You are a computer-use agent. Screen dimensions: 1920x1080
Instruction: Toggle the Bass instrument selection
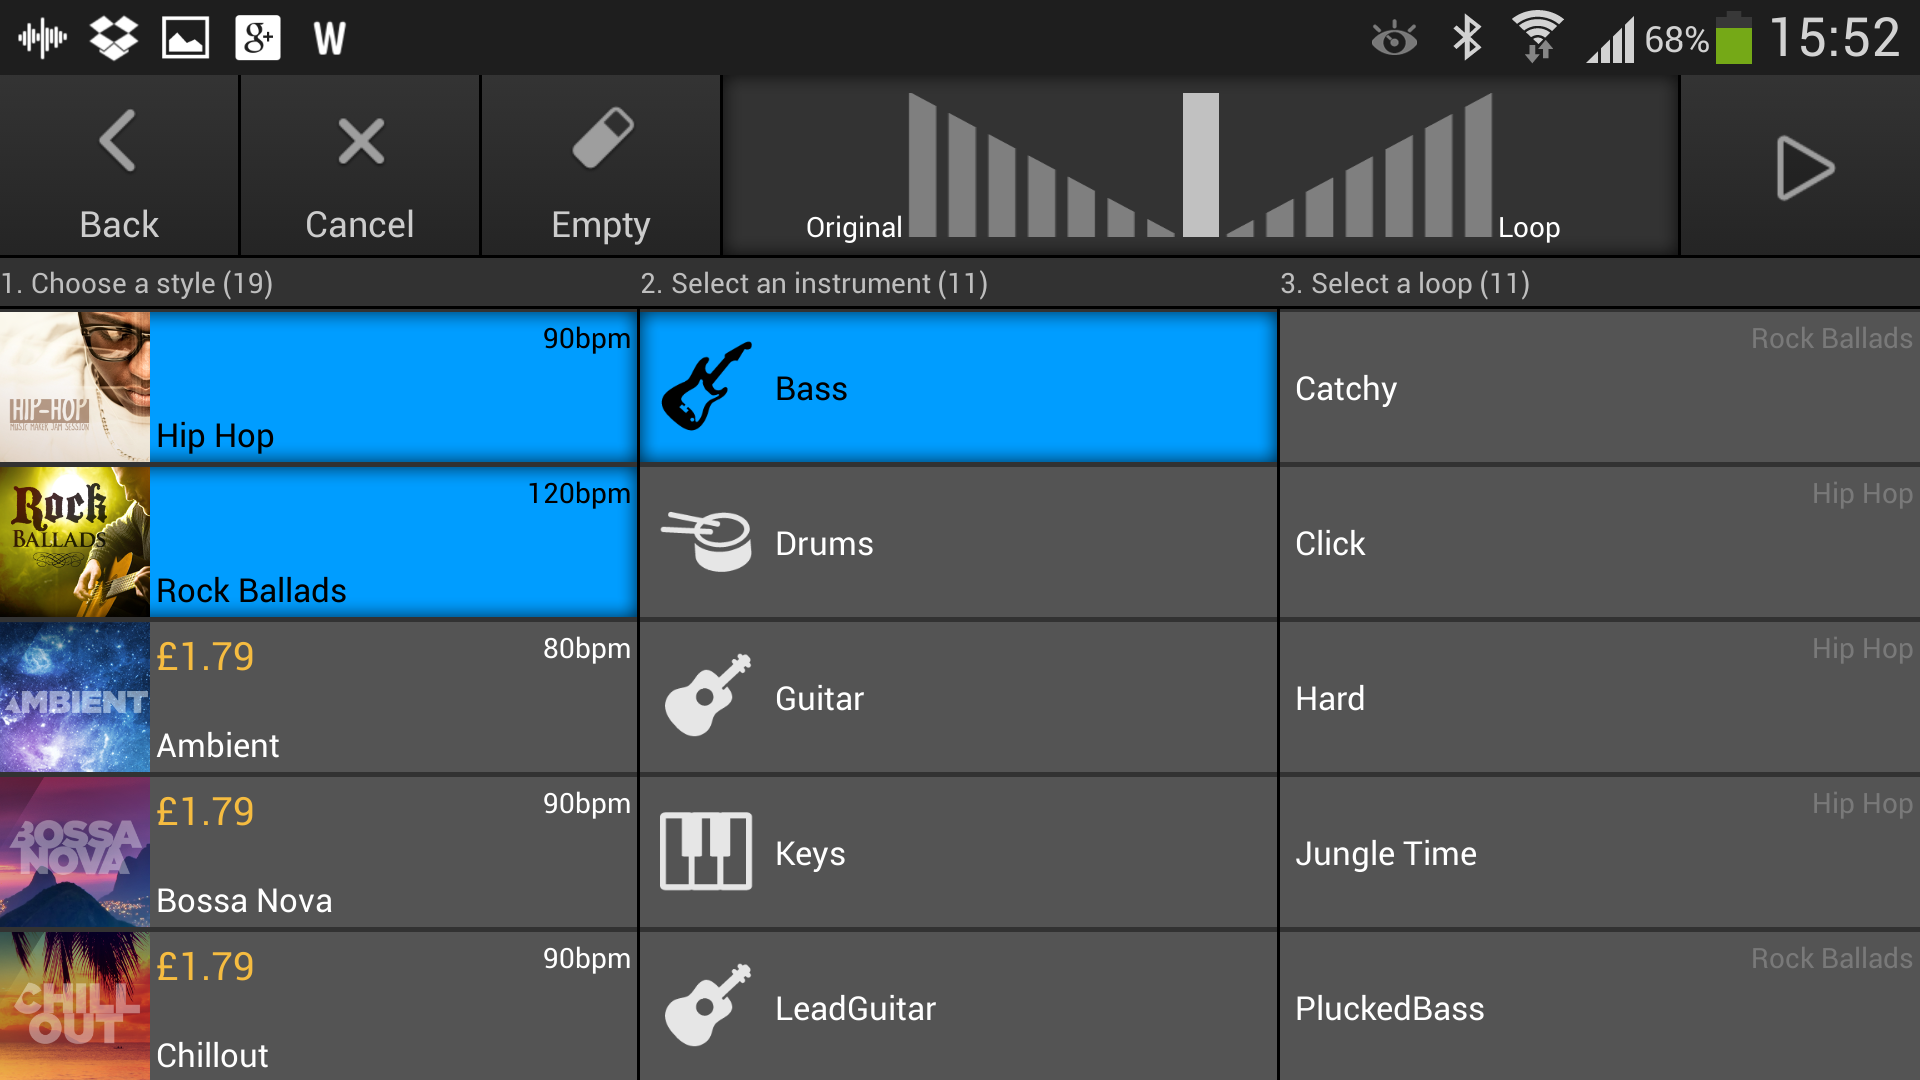958,388
